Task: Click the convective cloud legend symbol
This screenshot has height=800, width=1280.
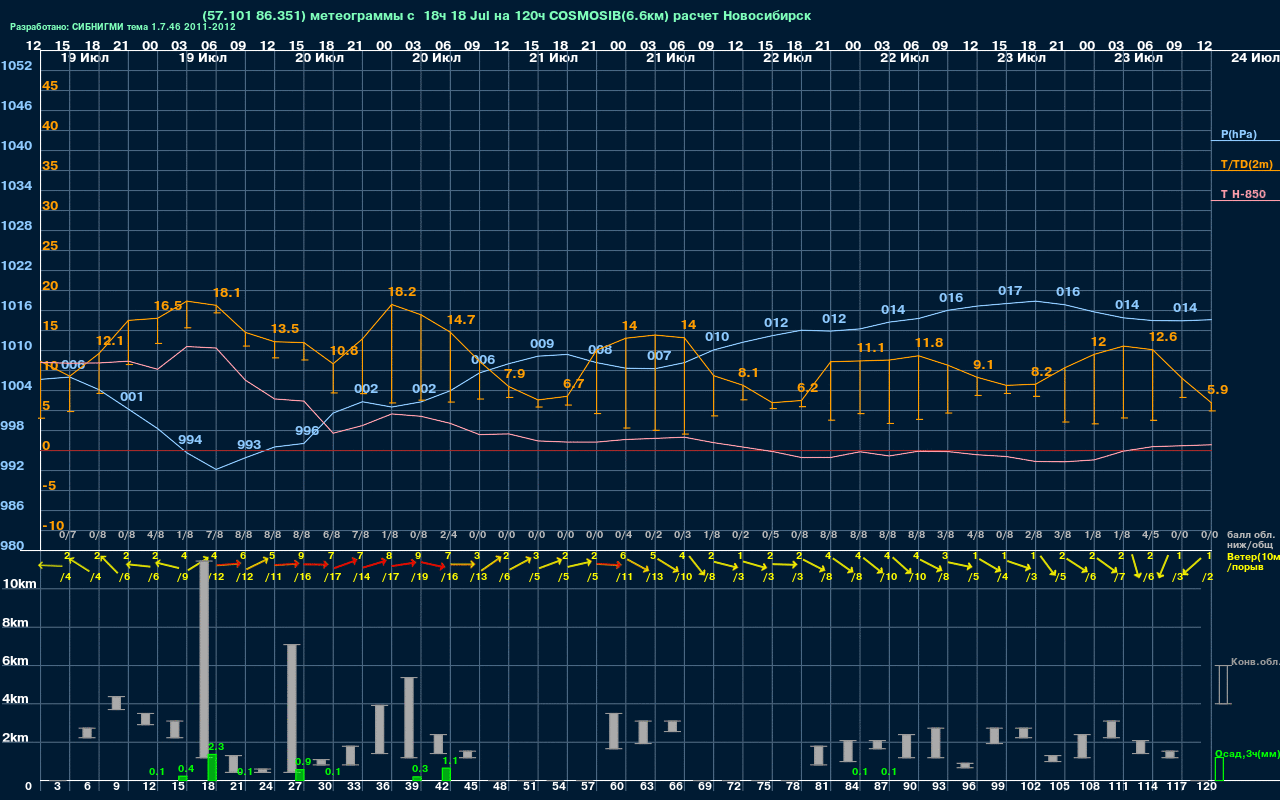Action: [1222, 685]
